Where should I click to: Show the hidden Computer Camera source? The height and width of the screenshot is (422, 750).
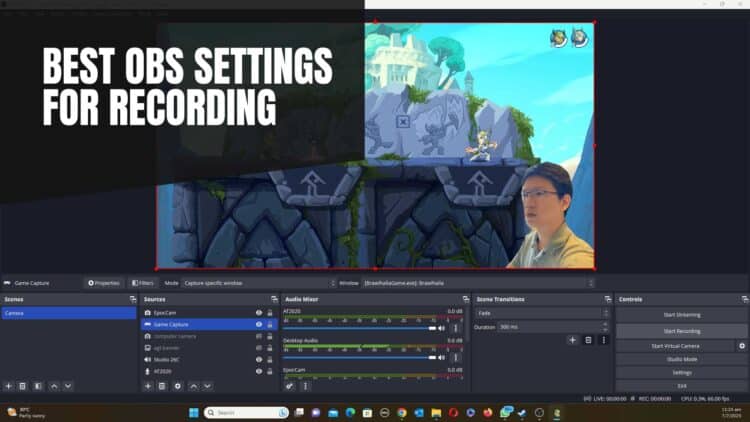(259, 336)
